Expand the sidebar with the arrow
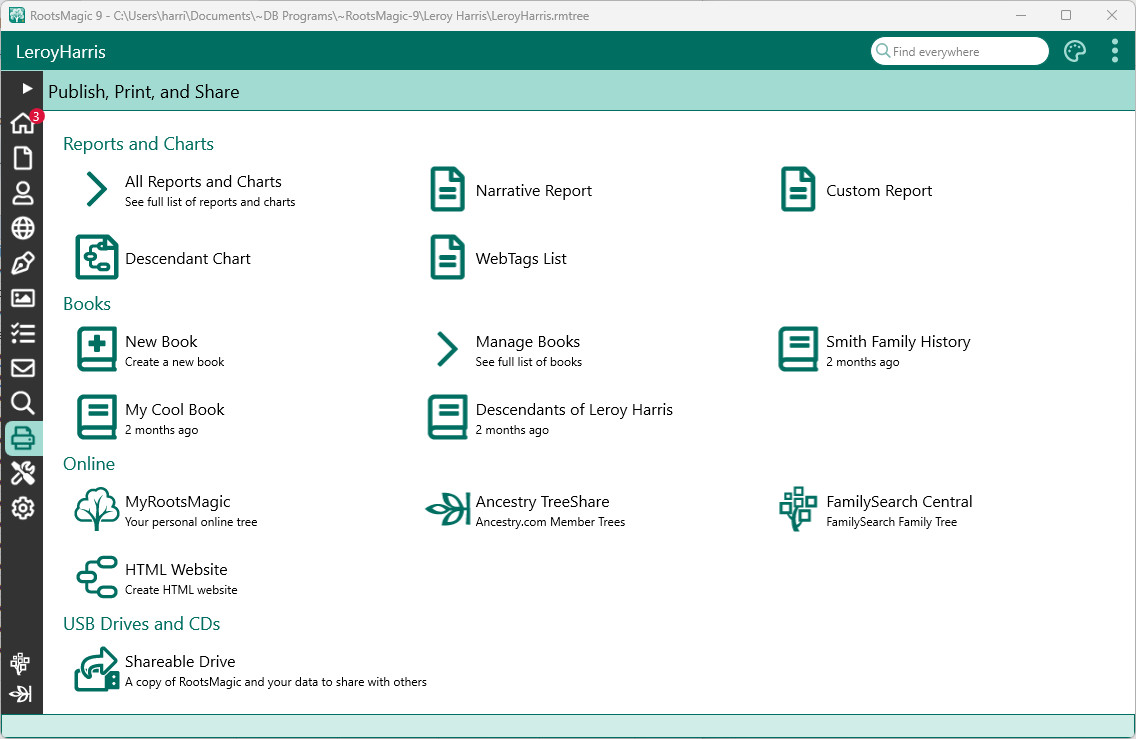1136x739 pixels. click(x=27, y=89)
